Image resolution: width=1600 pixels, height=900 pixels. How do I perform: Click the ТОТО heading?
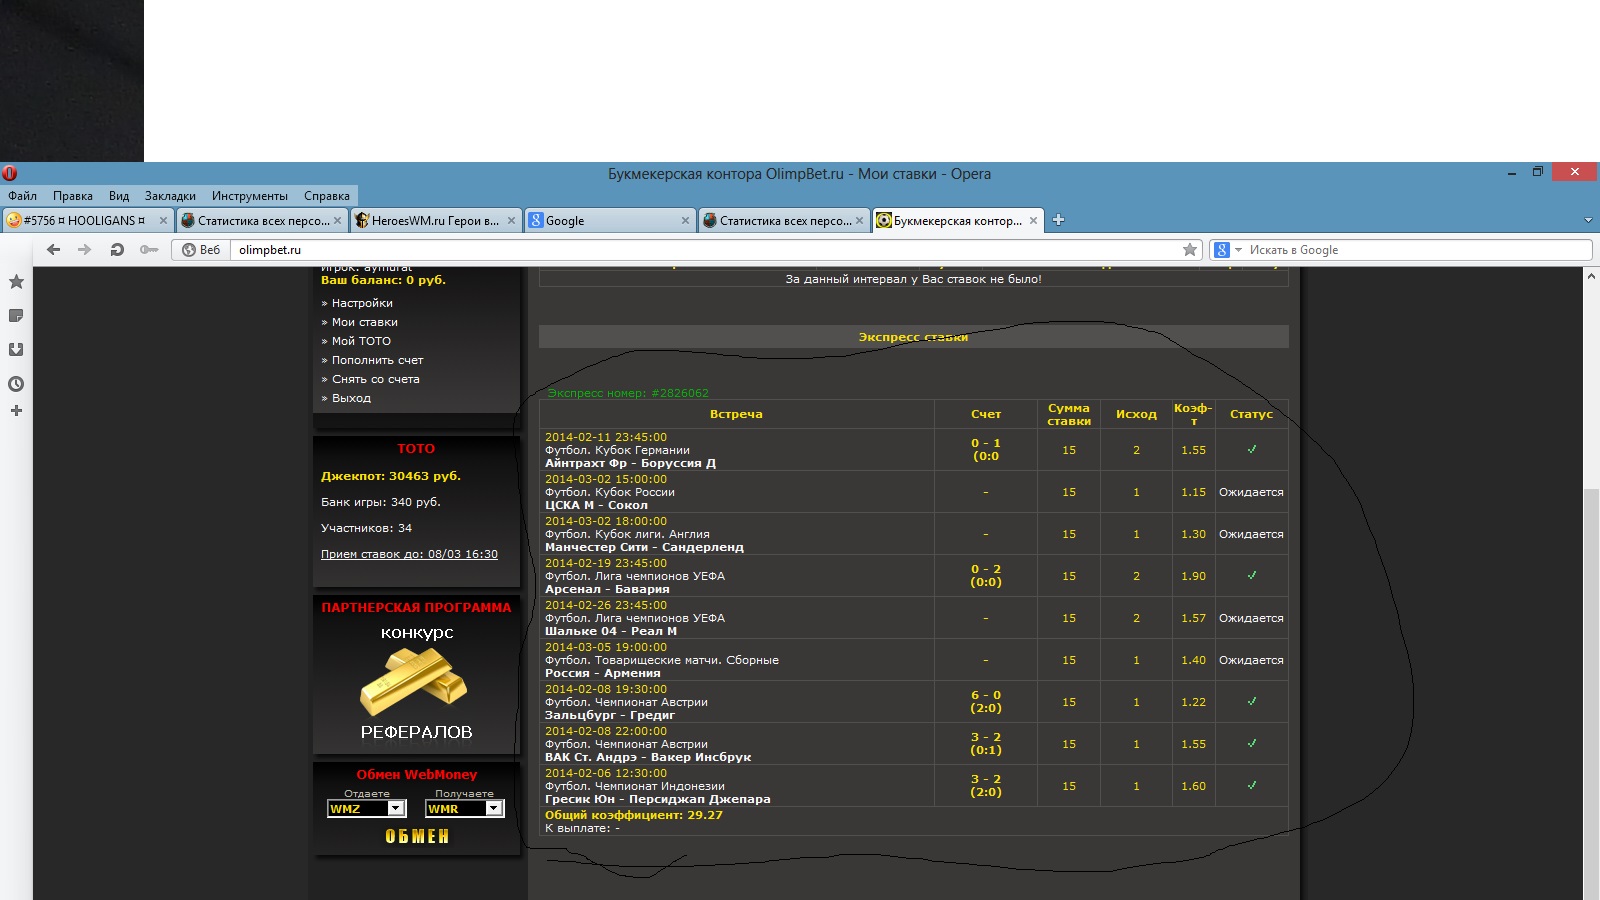click(x=416, y=449)
